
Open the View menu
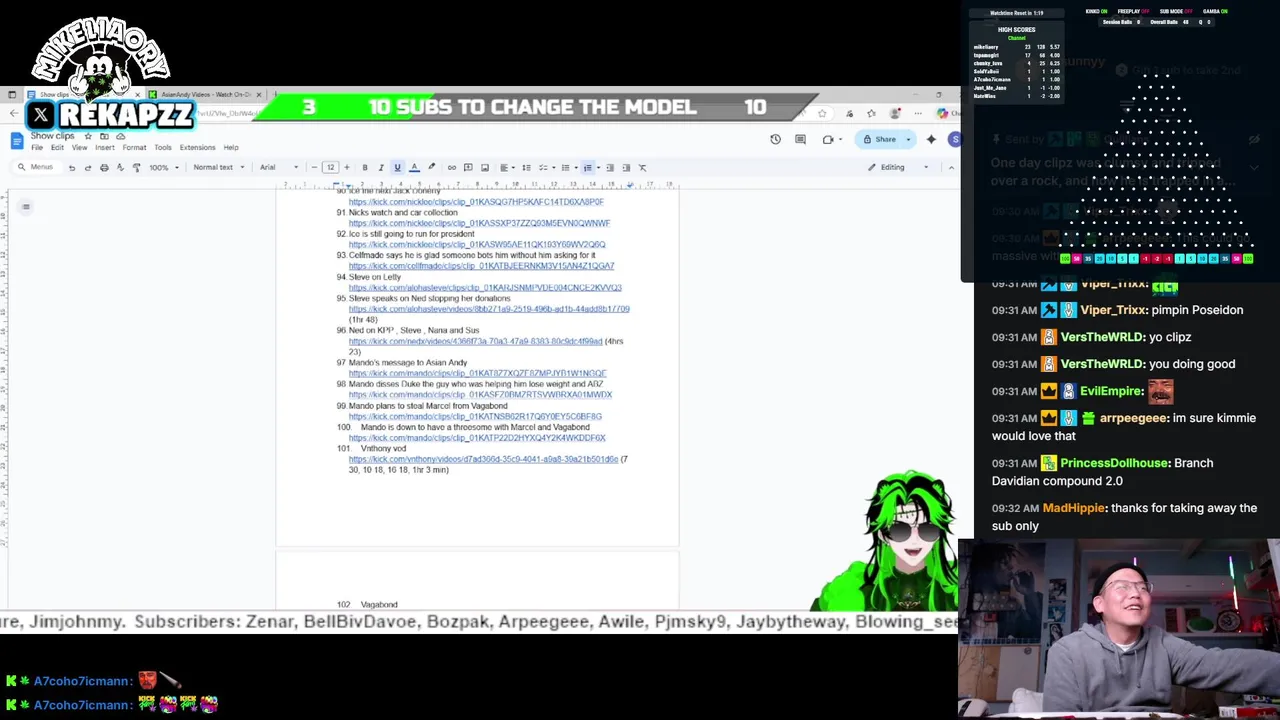[x=79, y=148]
